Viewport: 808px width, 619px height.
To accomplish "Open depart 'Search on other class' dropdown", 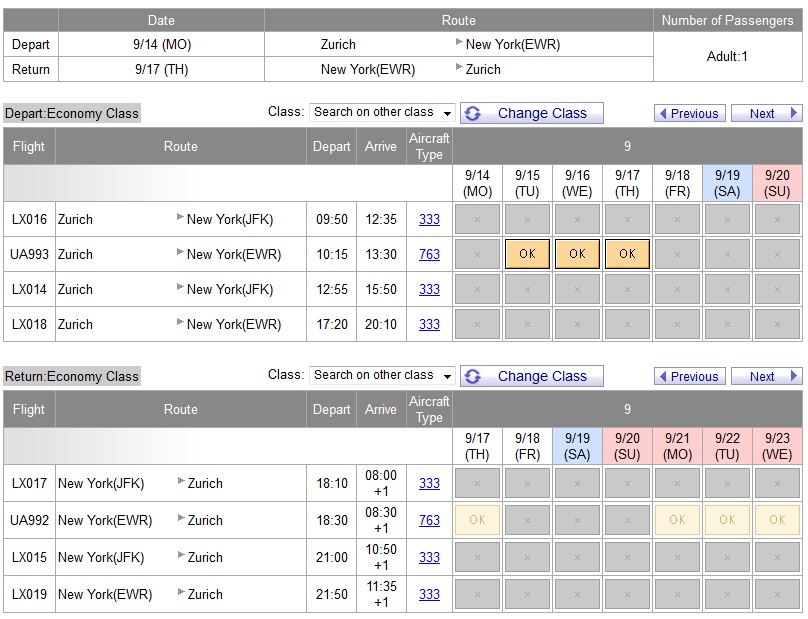I will click(382, 112).
